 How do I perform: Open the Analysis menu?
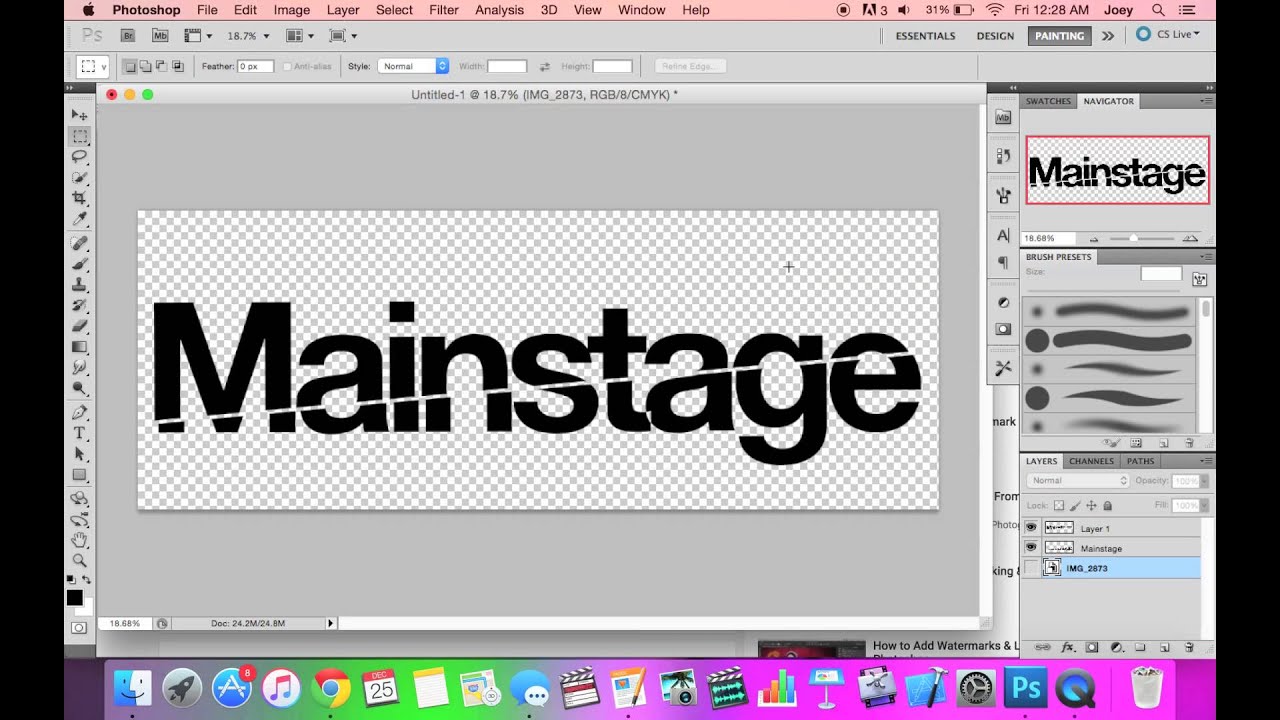click(x=499, y=10)
